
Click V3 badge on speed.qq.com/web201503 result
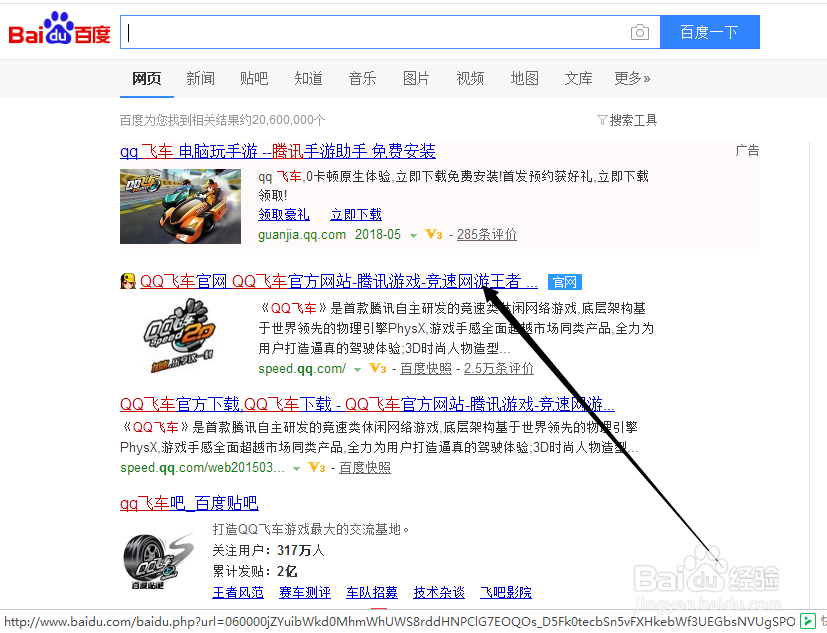[317, 467]
